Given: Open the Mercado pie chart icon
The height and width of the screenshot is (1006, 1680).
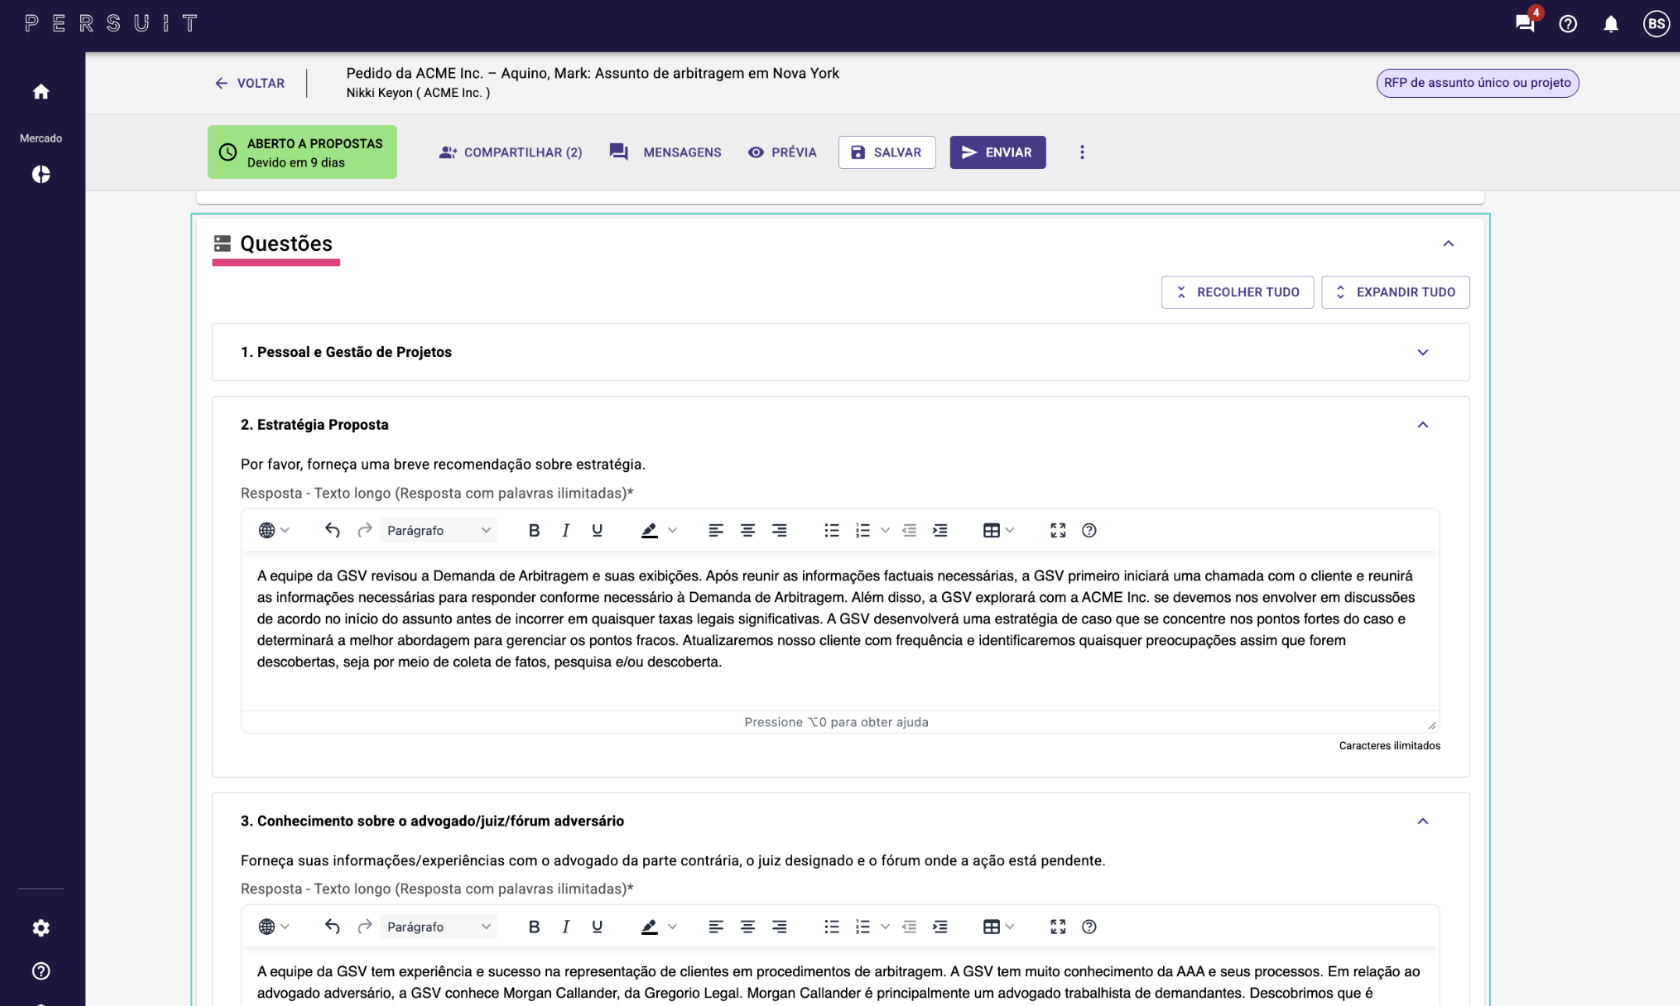Looking at the screenshot, I should (x=41, y=174).
